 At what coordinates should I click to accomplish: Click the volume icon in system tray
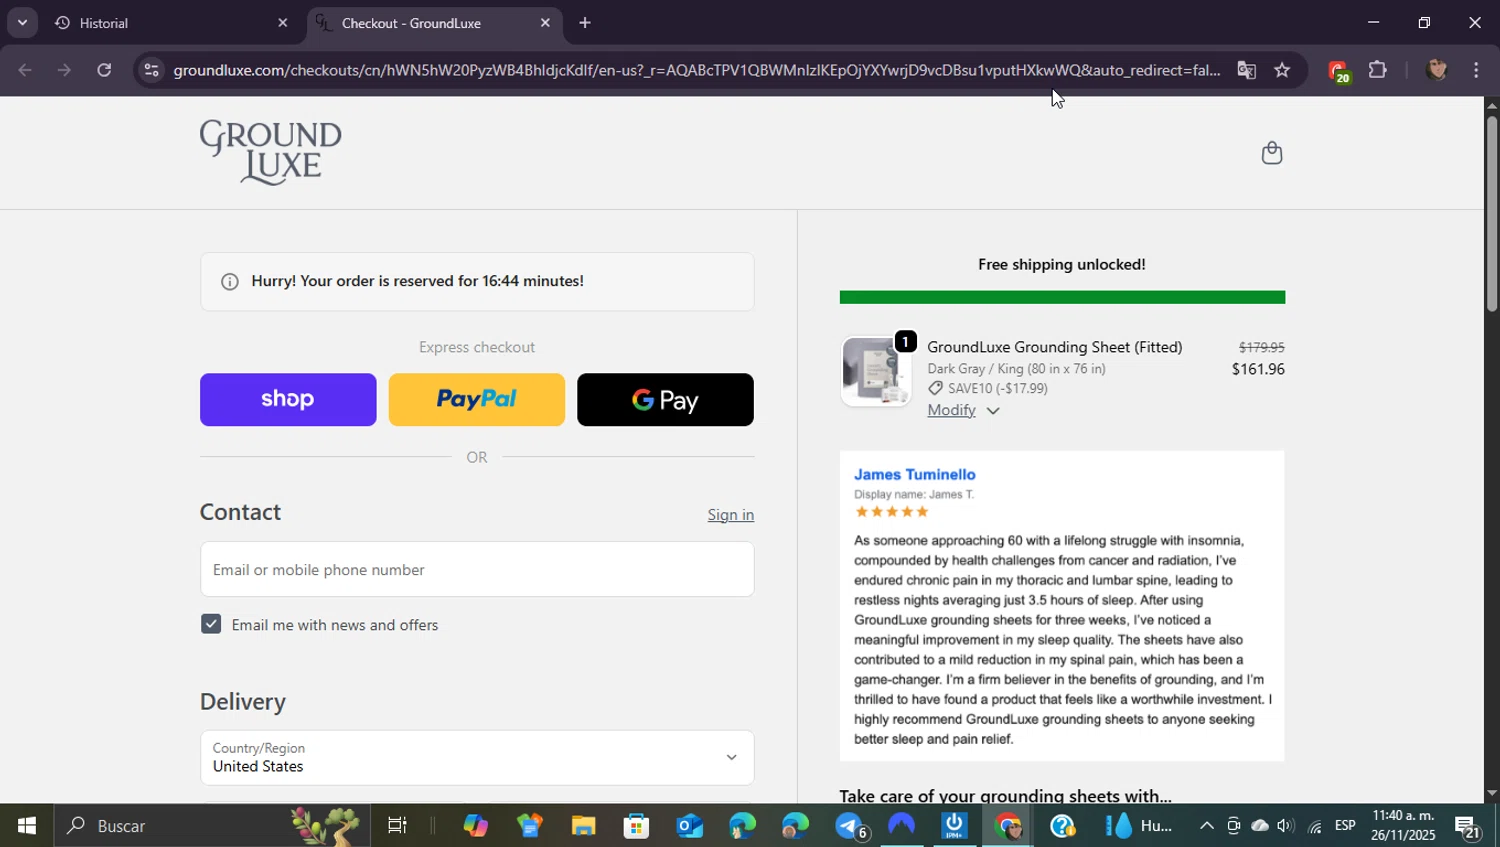[1286, 826]
